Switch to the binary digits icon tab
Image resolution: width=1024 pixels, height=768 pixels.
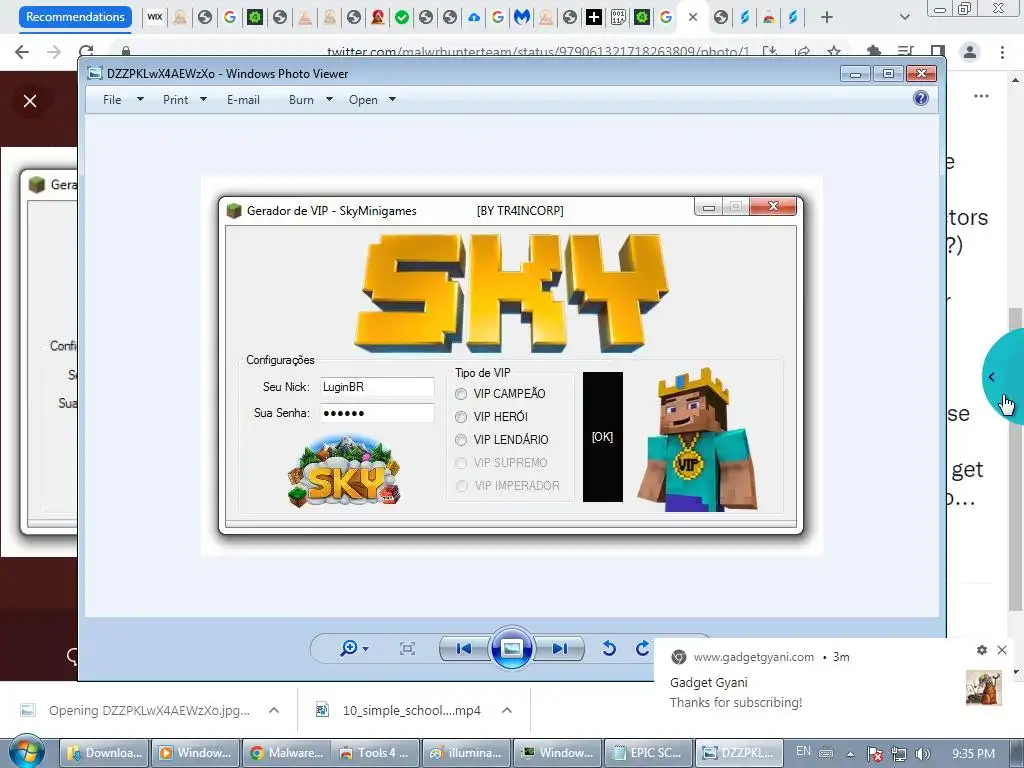click(x=618, y=17)
